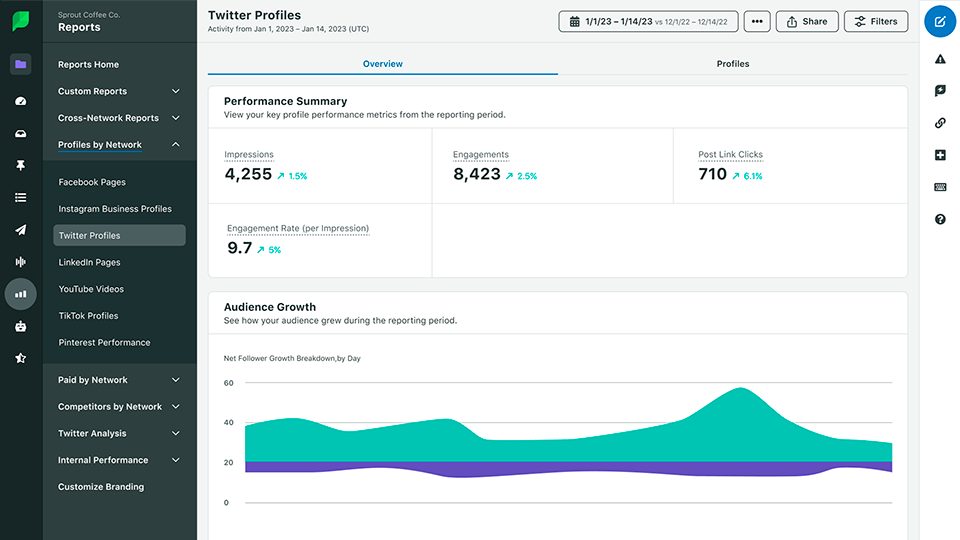Open the date range picker dropdown
This screenshot has height=540, width=960.
point(648,21)
